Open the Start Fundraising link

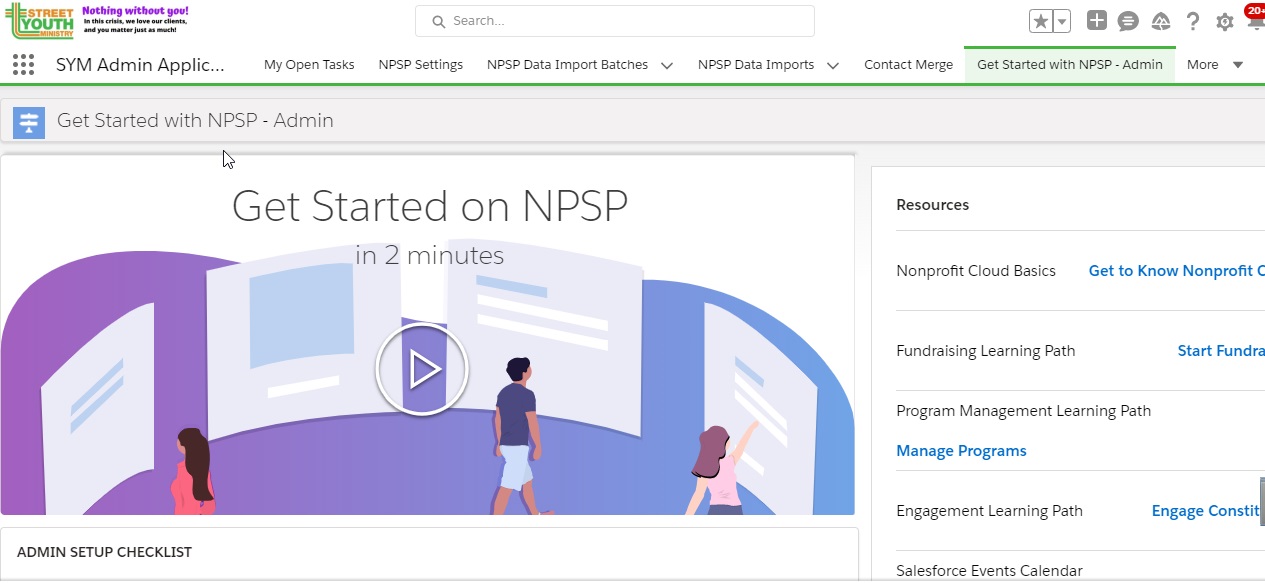click(x=1221, y=351)
